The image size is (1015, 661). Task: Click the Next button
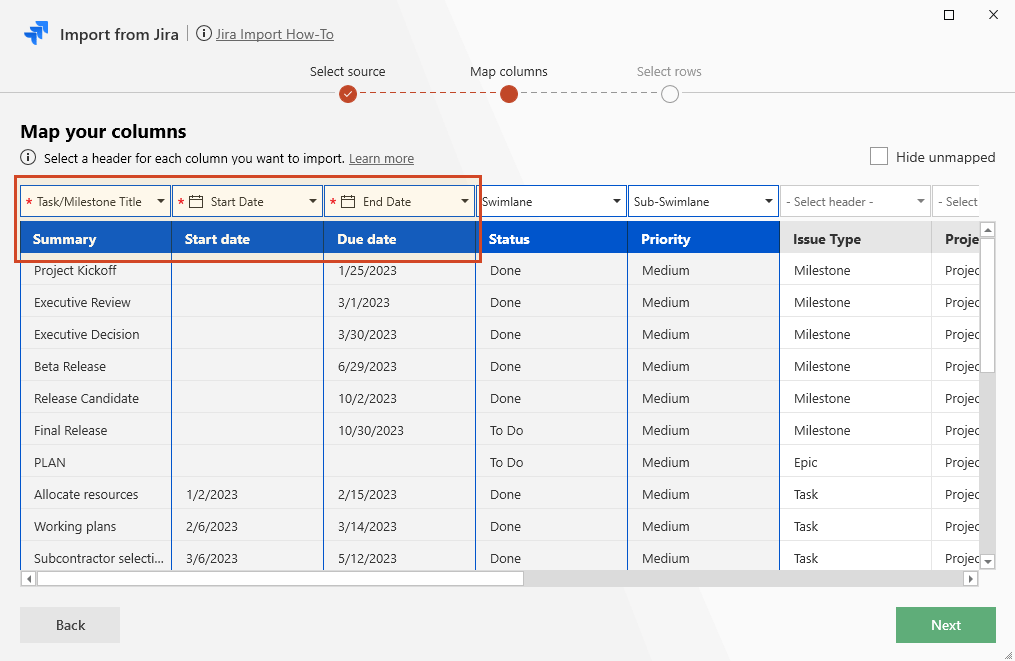tap(945, 625)
